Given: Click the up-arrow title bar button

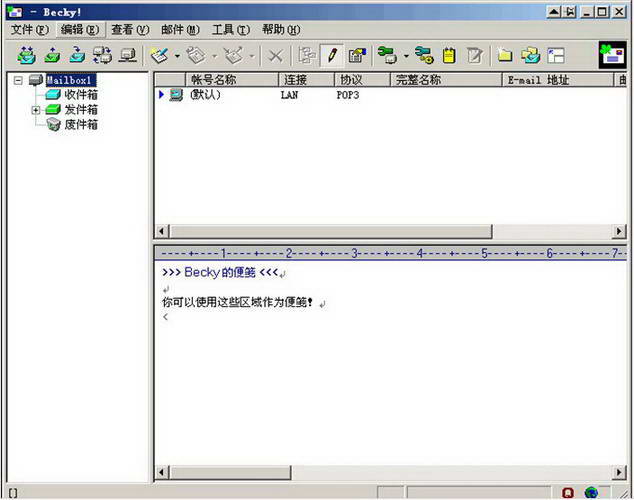Looking at the screenshot, I should (554, 12).
